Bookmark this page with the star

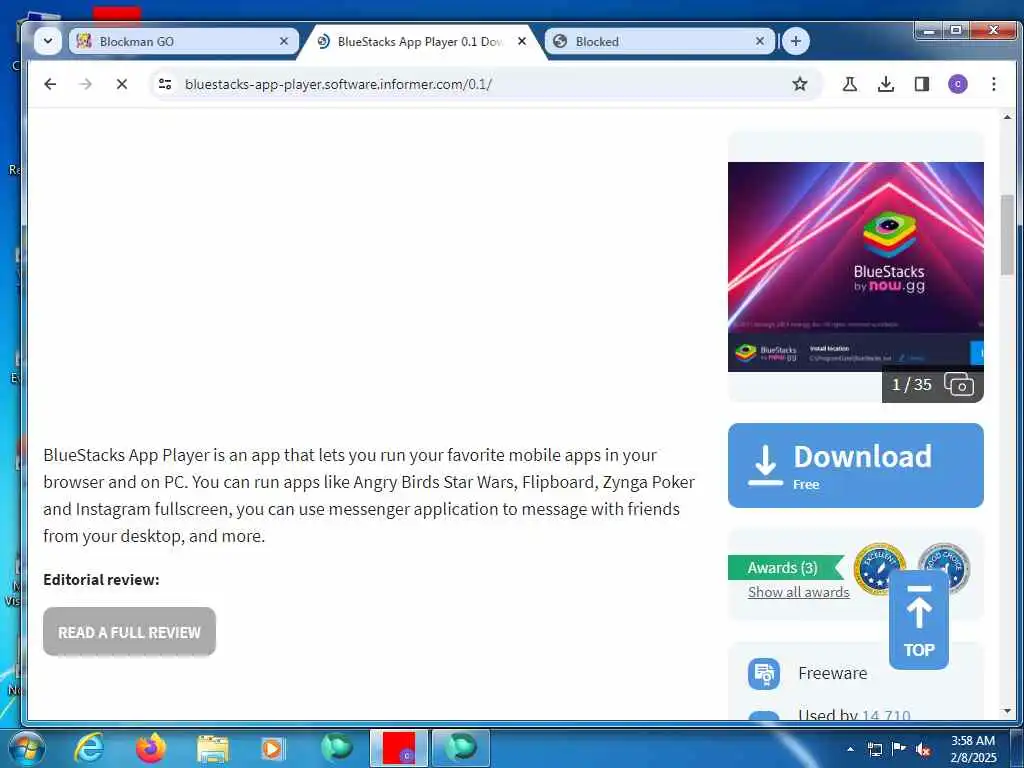coord(799,84)
